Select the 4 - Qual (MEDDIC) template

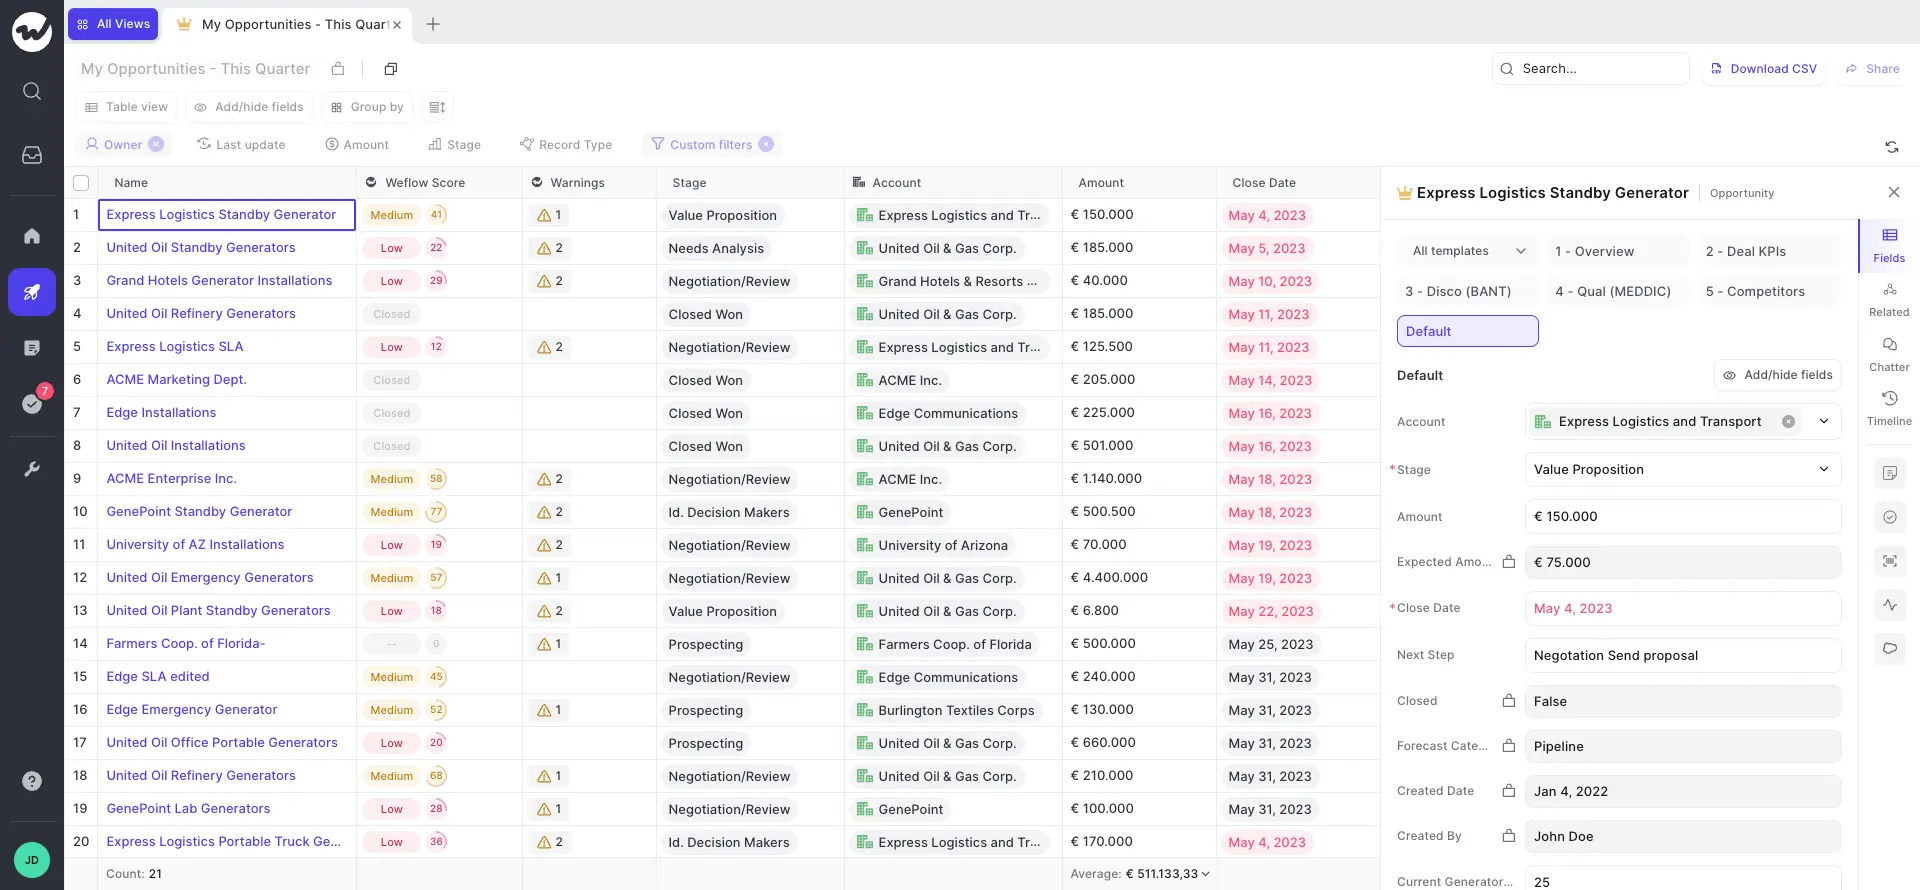(1617, 291)
